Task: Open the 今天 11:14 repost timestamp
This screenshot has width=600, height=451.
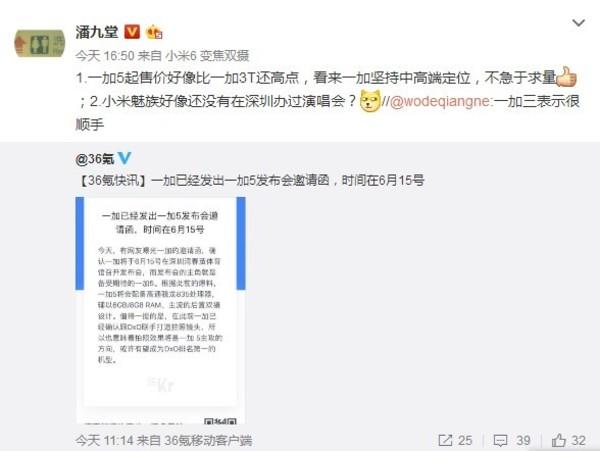Action: click(104, 441)
